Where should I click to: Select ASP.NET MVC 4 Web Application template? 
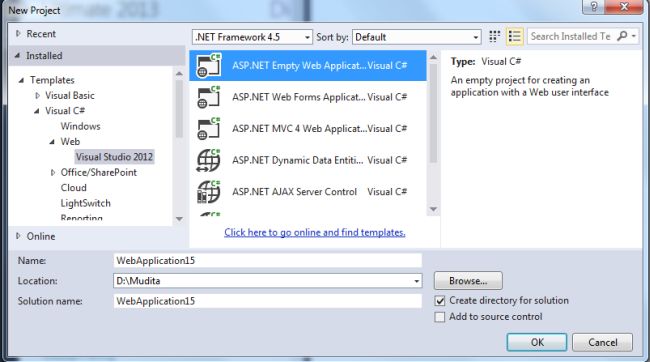tap(308, 129)
